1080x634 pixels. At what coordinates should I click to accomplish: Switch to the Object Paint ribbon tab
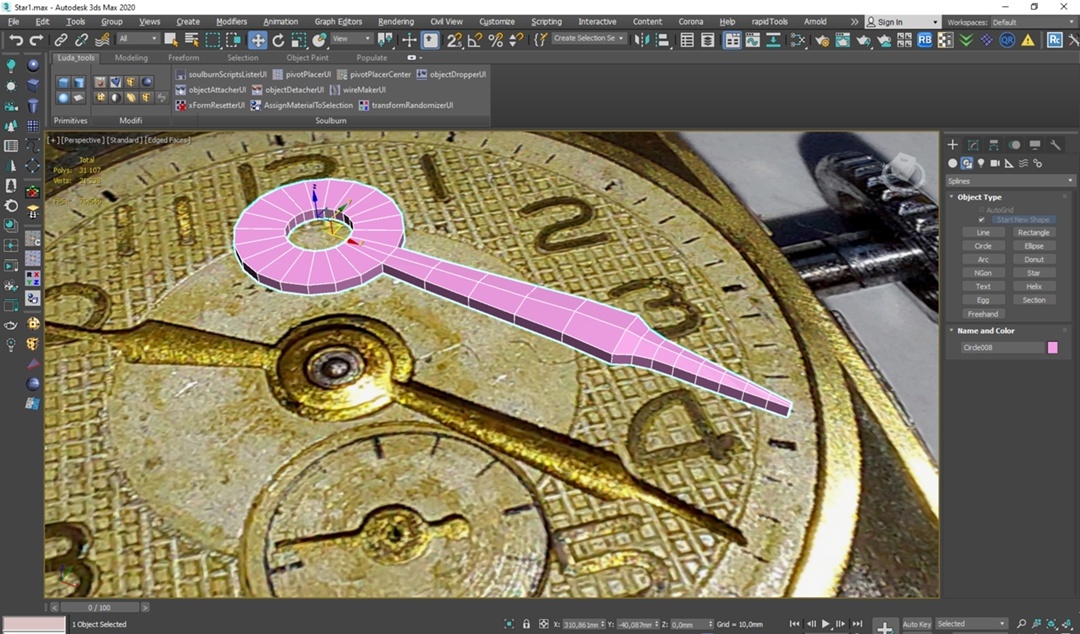pos(307,58)
